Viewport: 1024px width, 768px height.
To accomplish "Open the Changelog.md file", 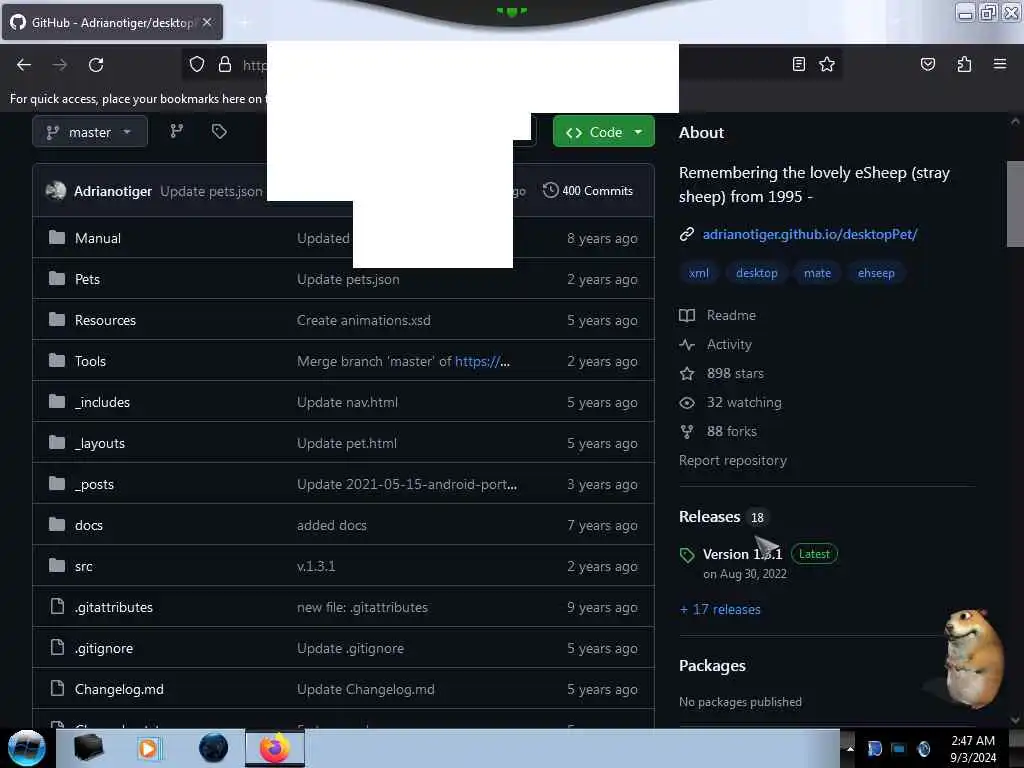I will pyautogui.click(x=120, y=690).
